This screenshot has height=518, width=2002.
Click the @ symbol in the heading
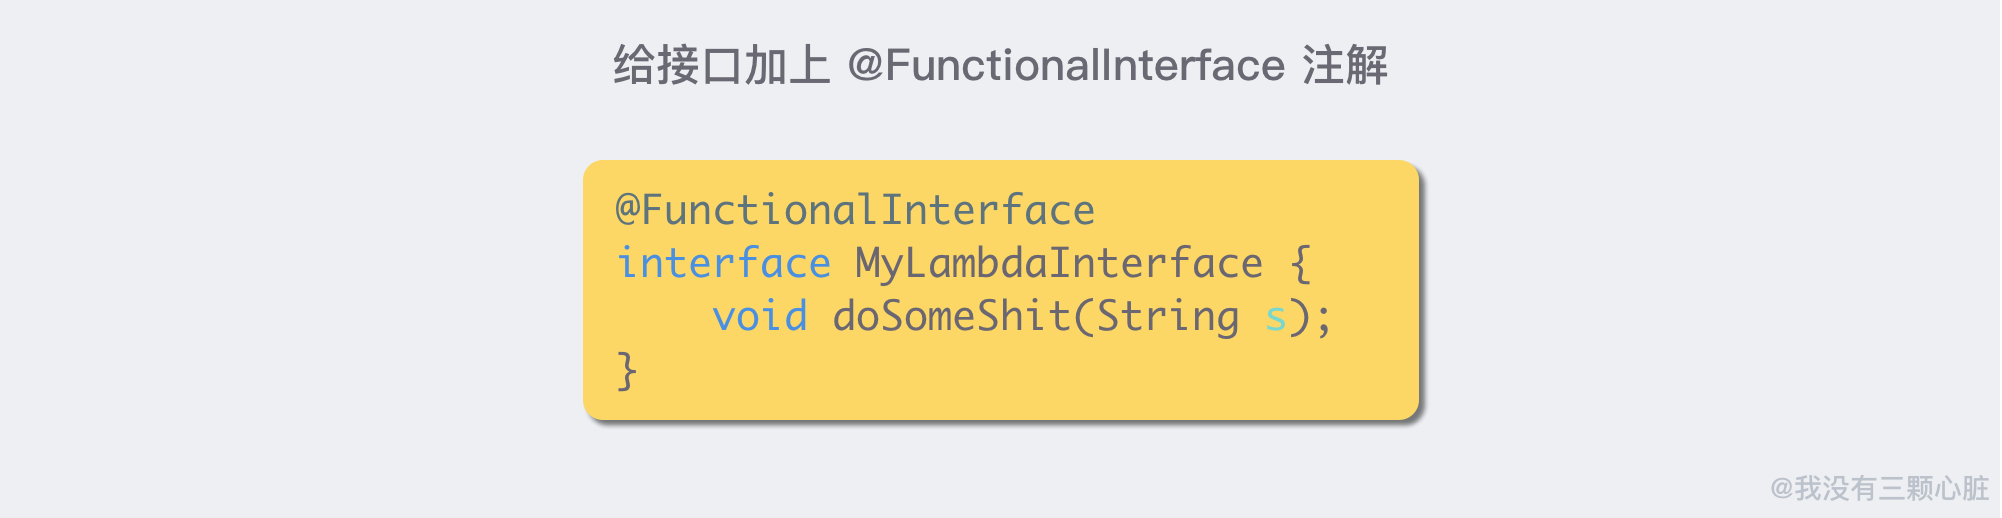865,66
